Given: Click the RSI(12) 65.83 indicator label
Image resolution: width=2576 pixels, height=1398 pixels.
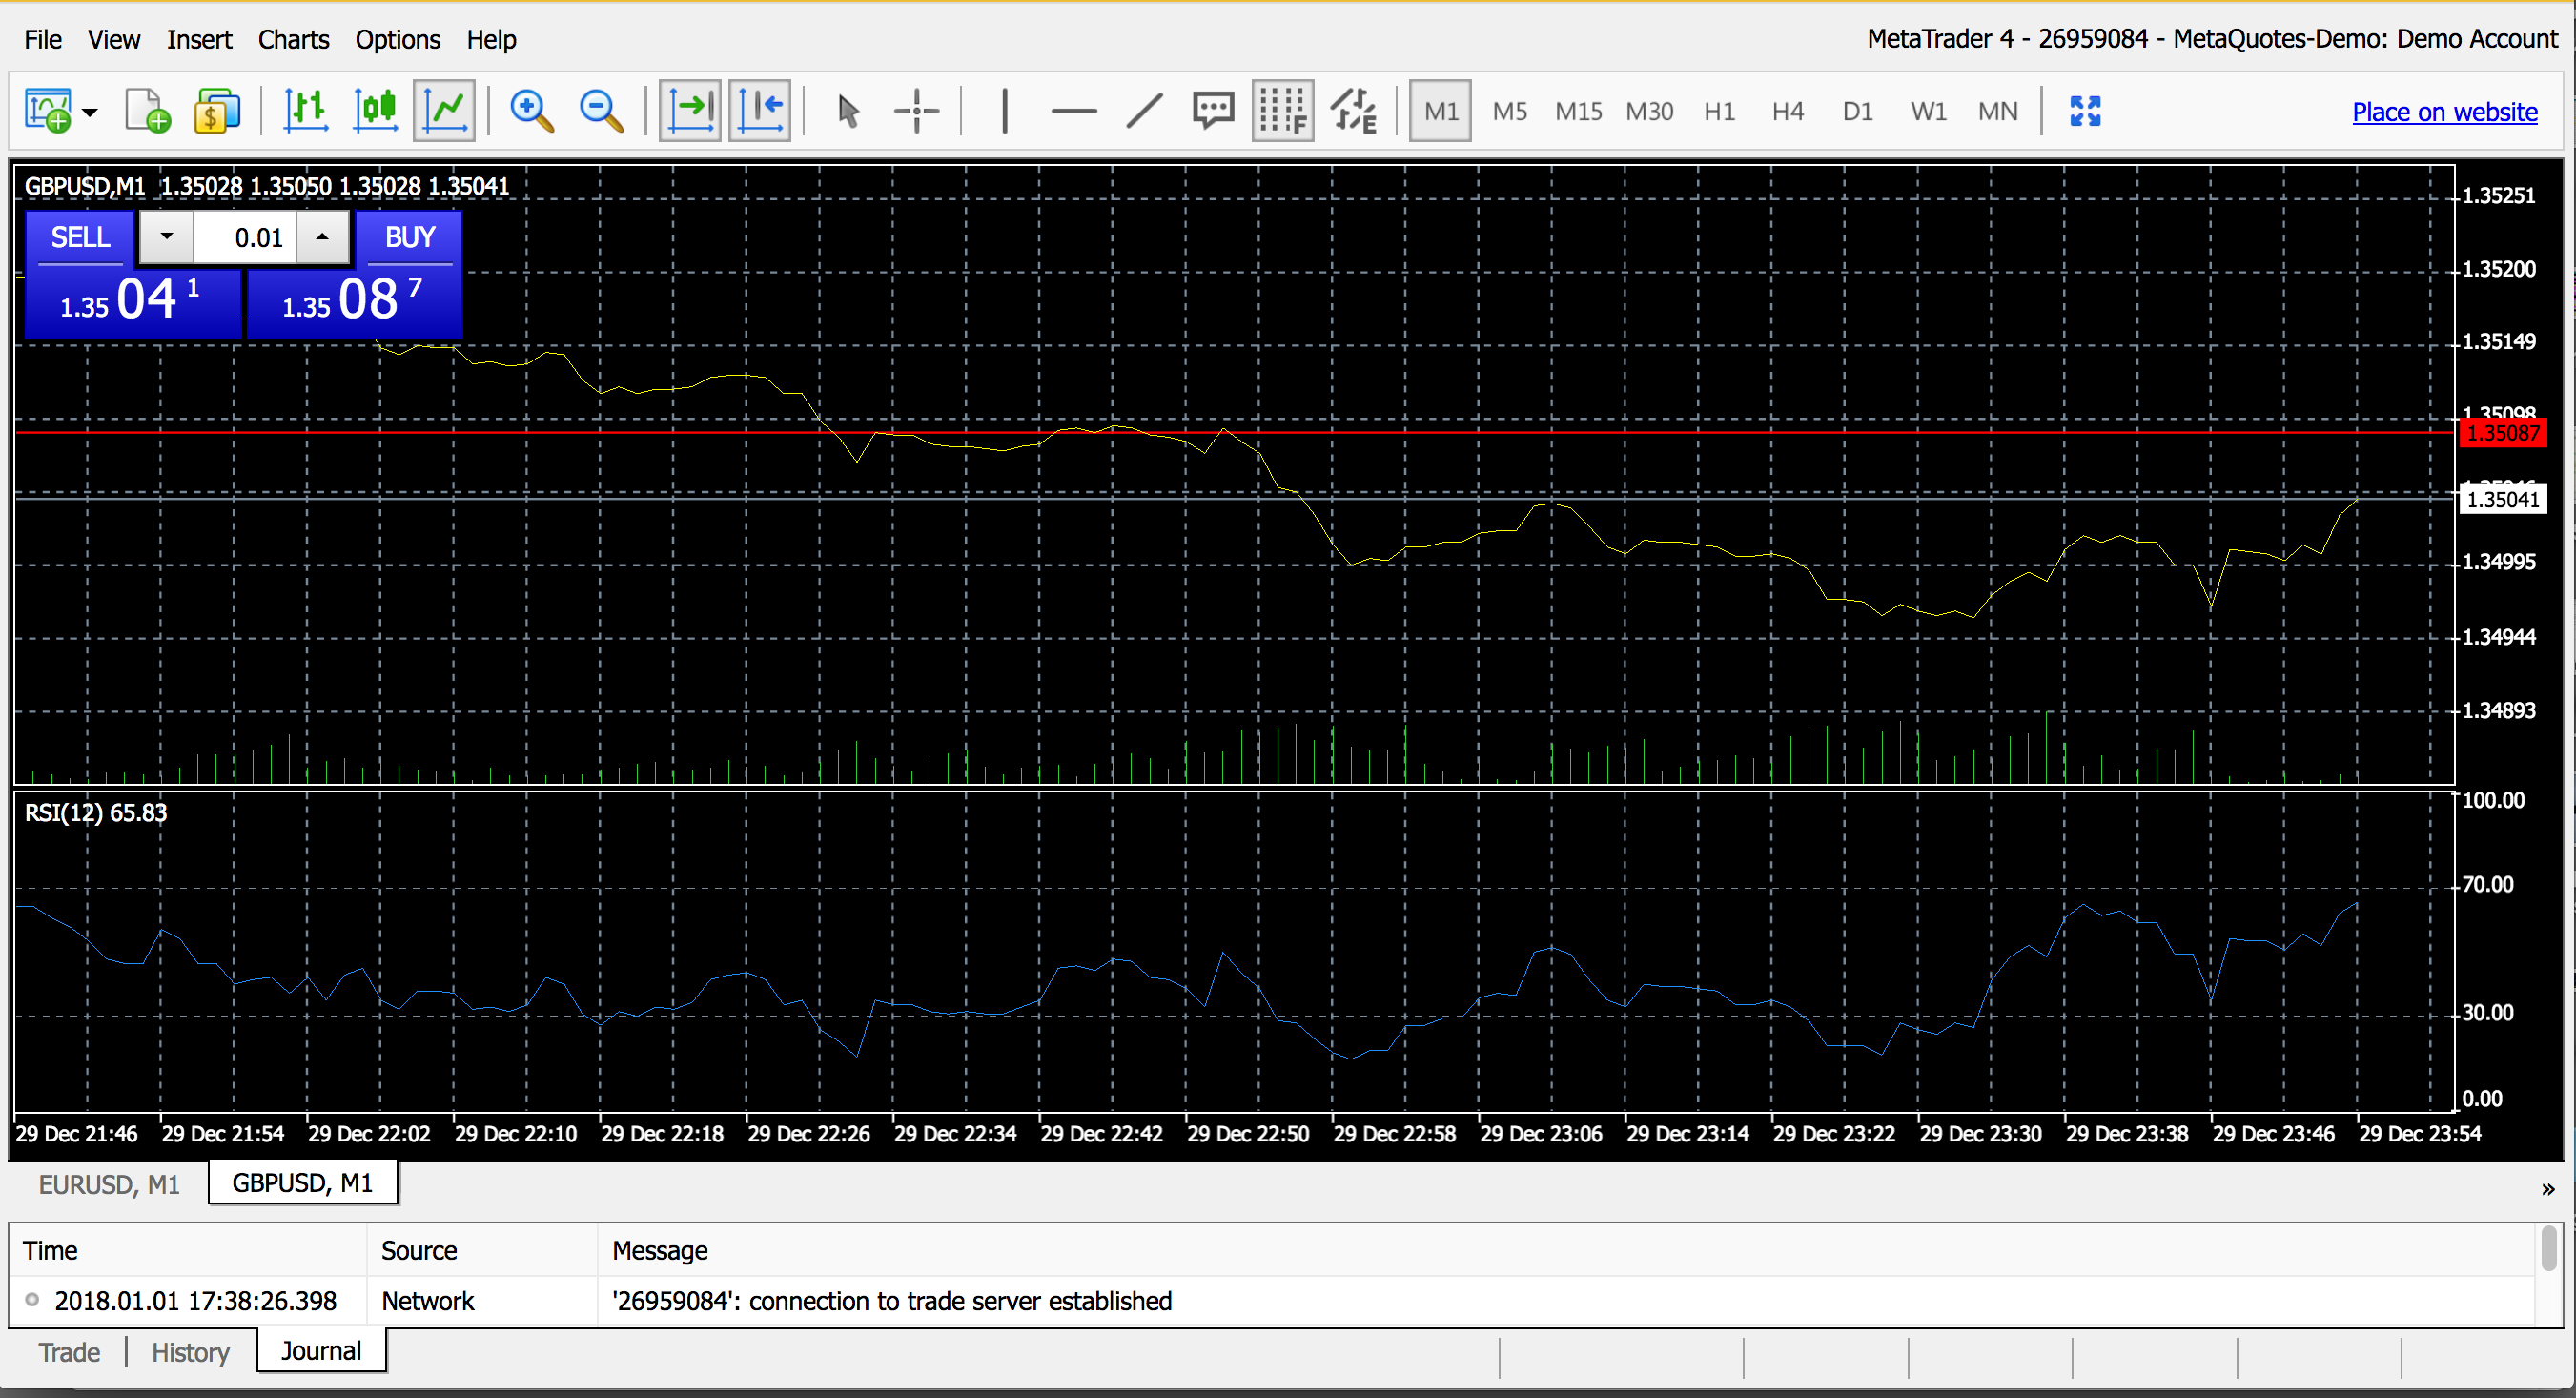Looking at the screenshot, I should (96, 813).
